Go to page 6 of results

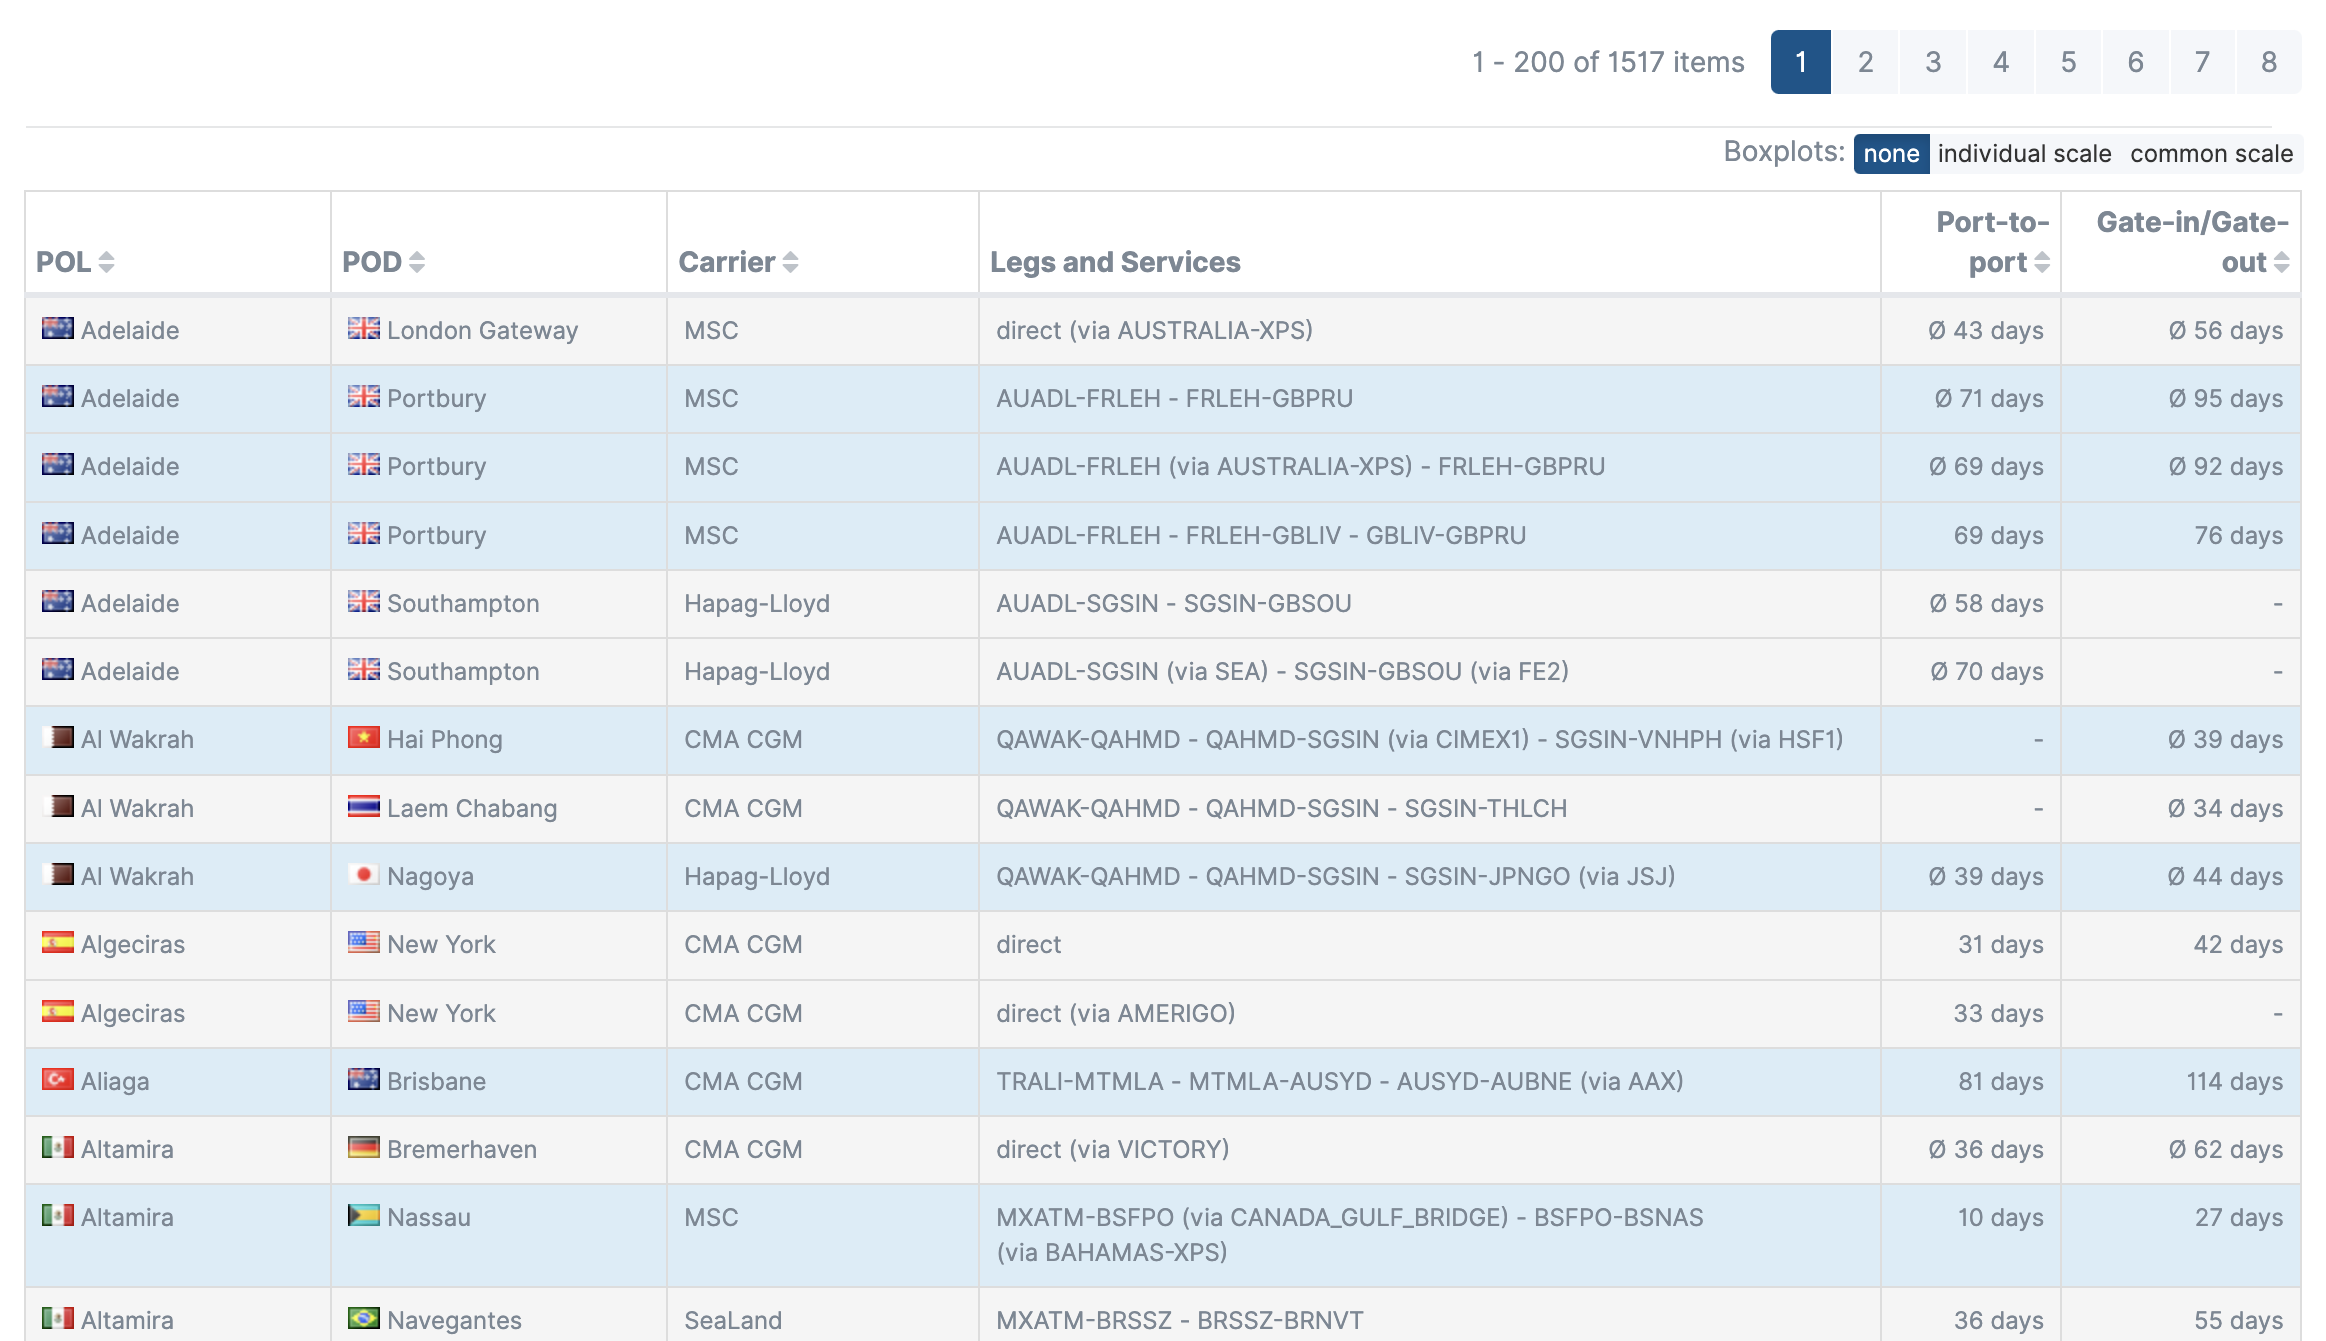click(x=2135, y=62)
